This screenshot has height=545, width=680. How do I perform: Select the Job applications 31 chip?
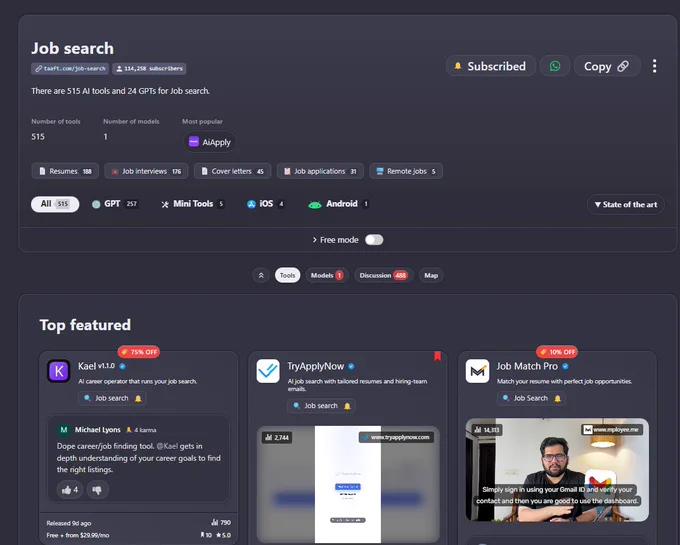point(320,171)
